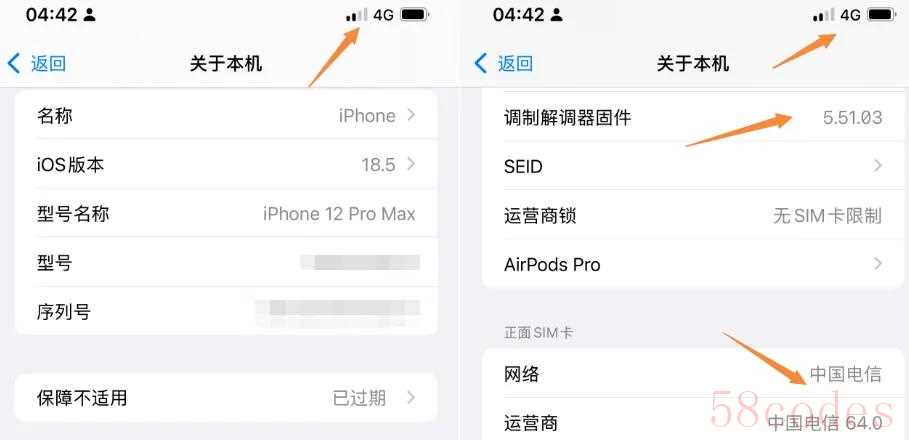Tap the left status bar person icon
This screenshot has width=909, height=440.
click(89, 15)
